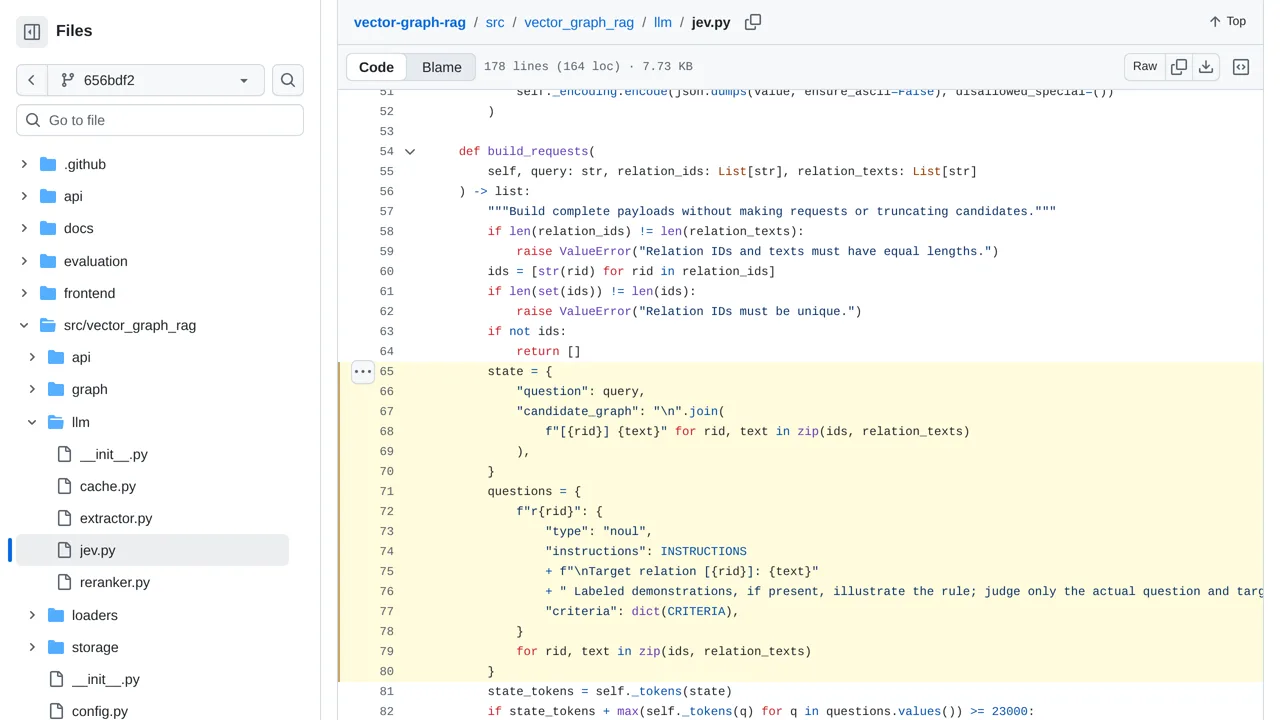Open the config.py file
This screenshot has width=1280, height=720.
coord(100,711)
